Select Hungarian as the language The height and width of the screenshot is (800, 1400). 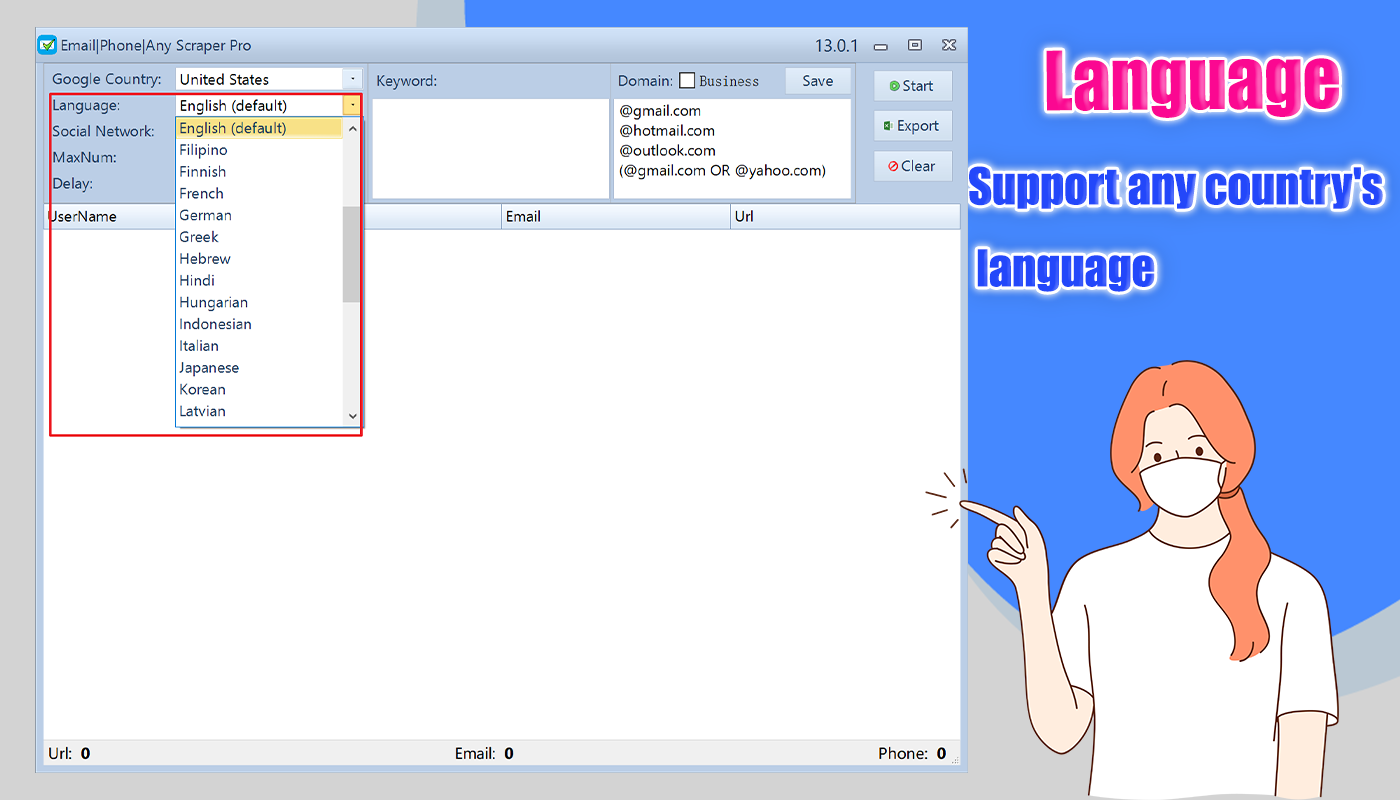tap(259, 303)
